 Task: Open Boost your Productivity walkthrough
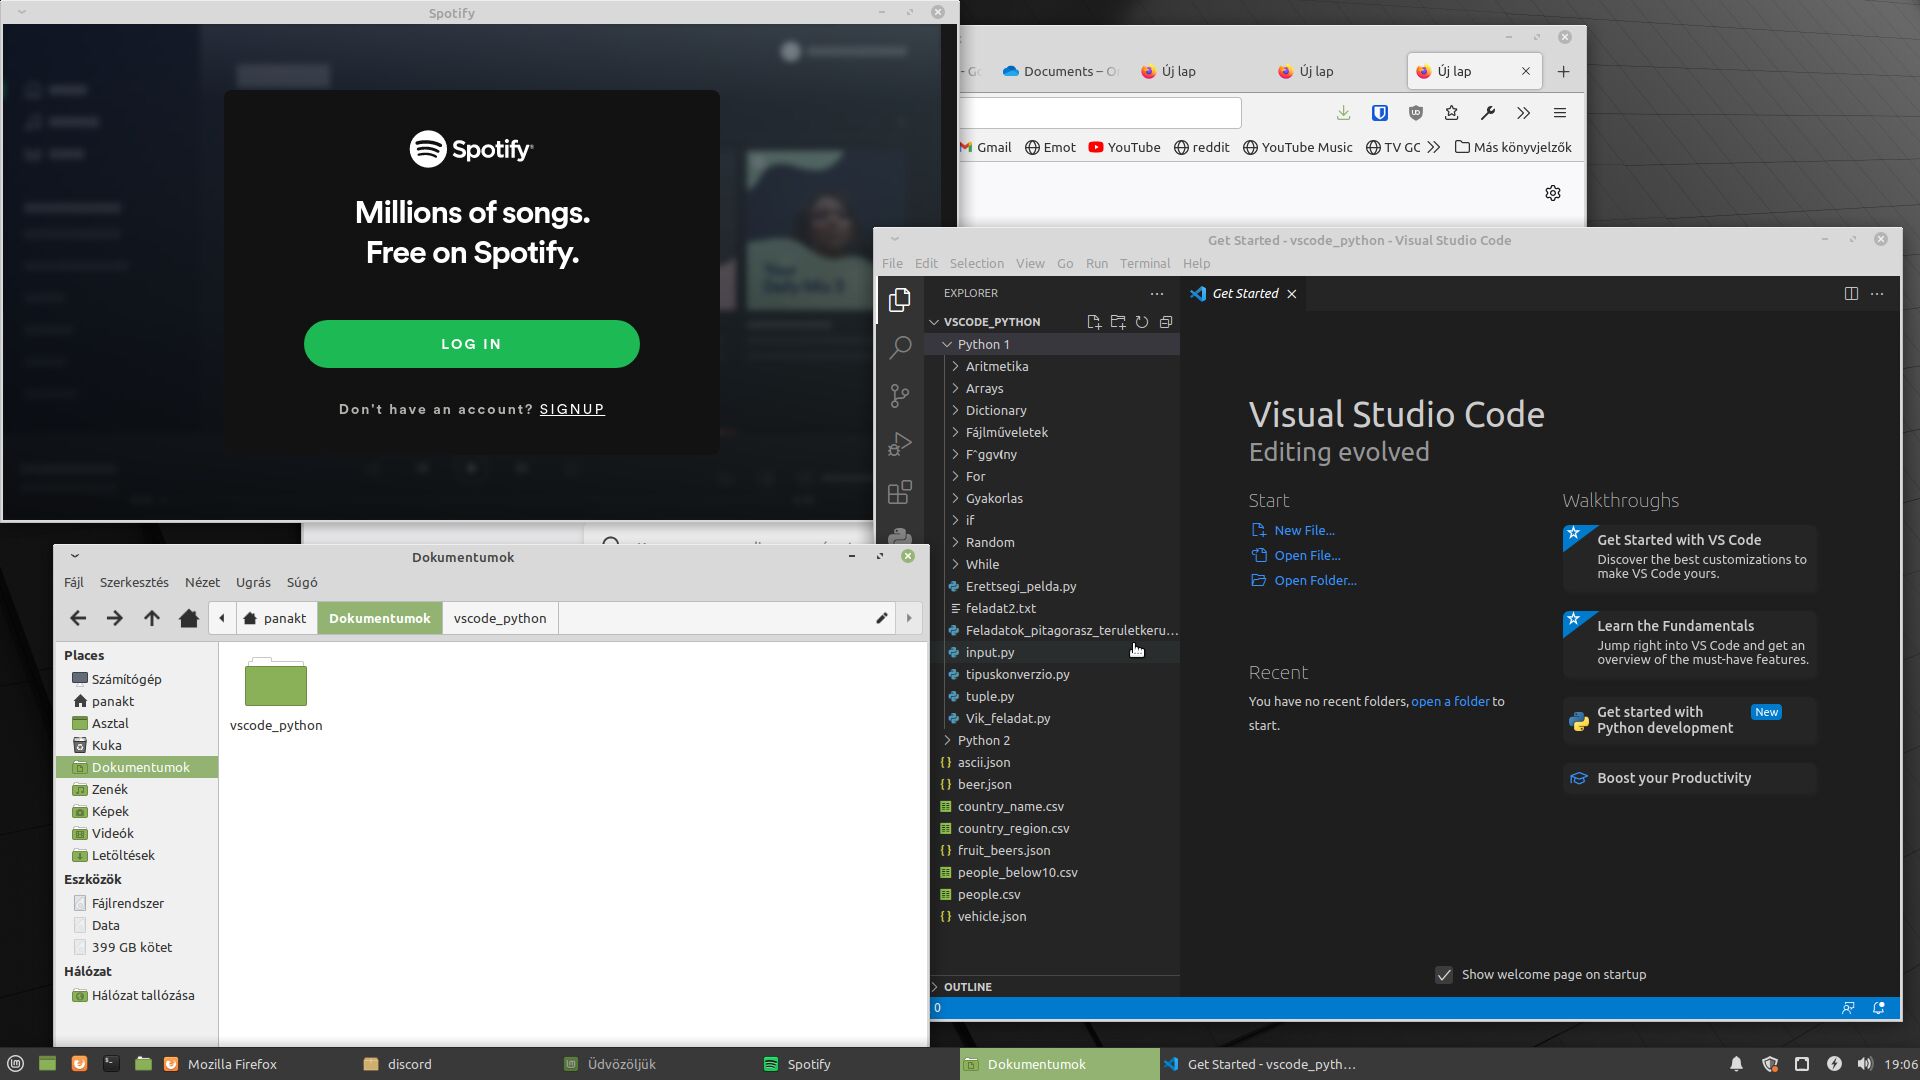(x=1690, y=778)
